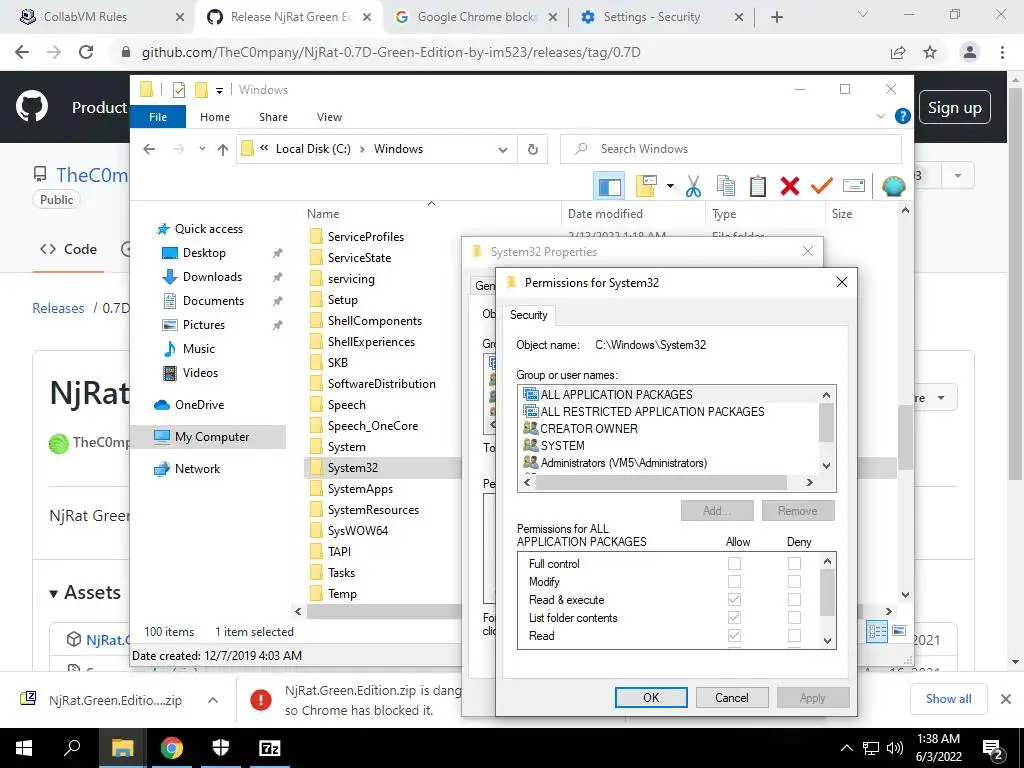1024x768 pixels.
Task: Click the GitHub logo in header
Action: coord(32,107)
